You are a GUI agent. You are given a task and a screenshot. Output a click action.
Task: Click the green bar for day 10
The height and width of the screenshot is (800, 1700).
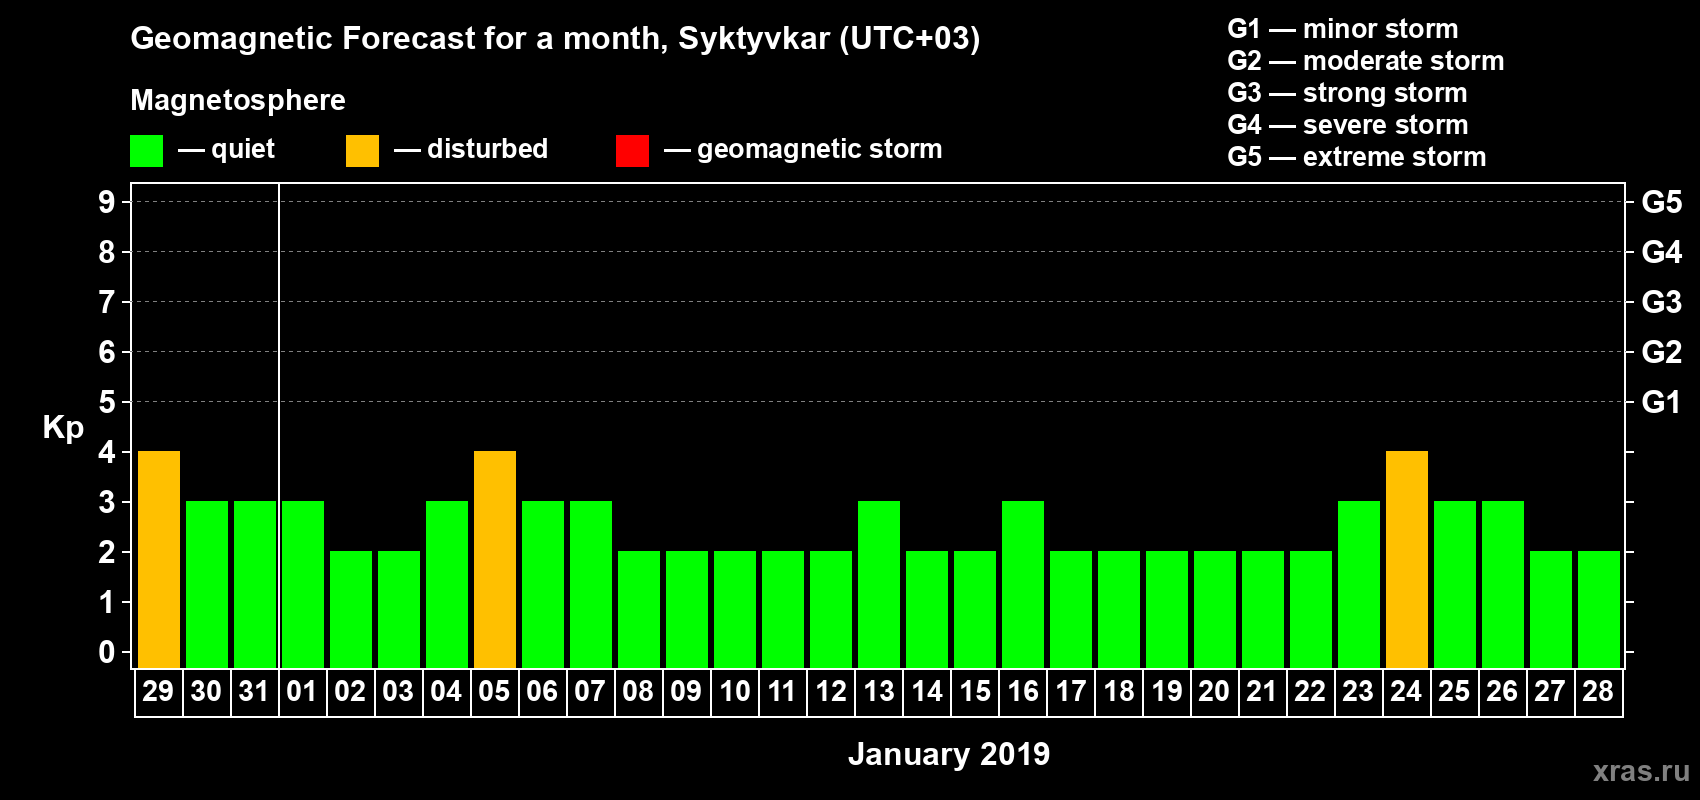(735, 609)
